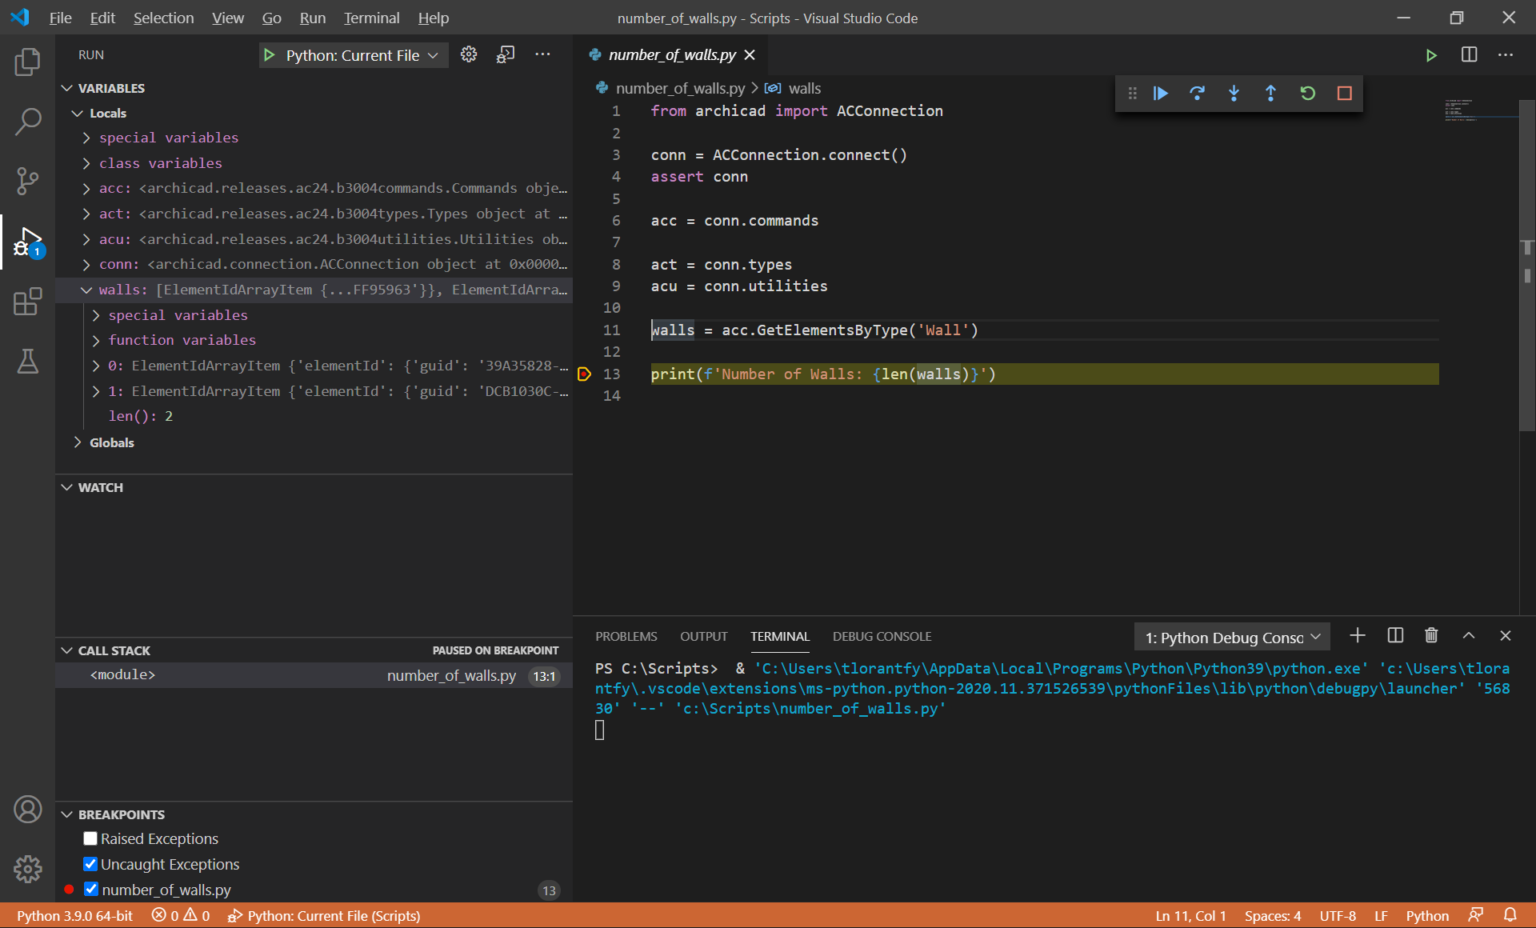
Task: Enable the Raised Exceptions breakpoint
Action: (89, 838)
